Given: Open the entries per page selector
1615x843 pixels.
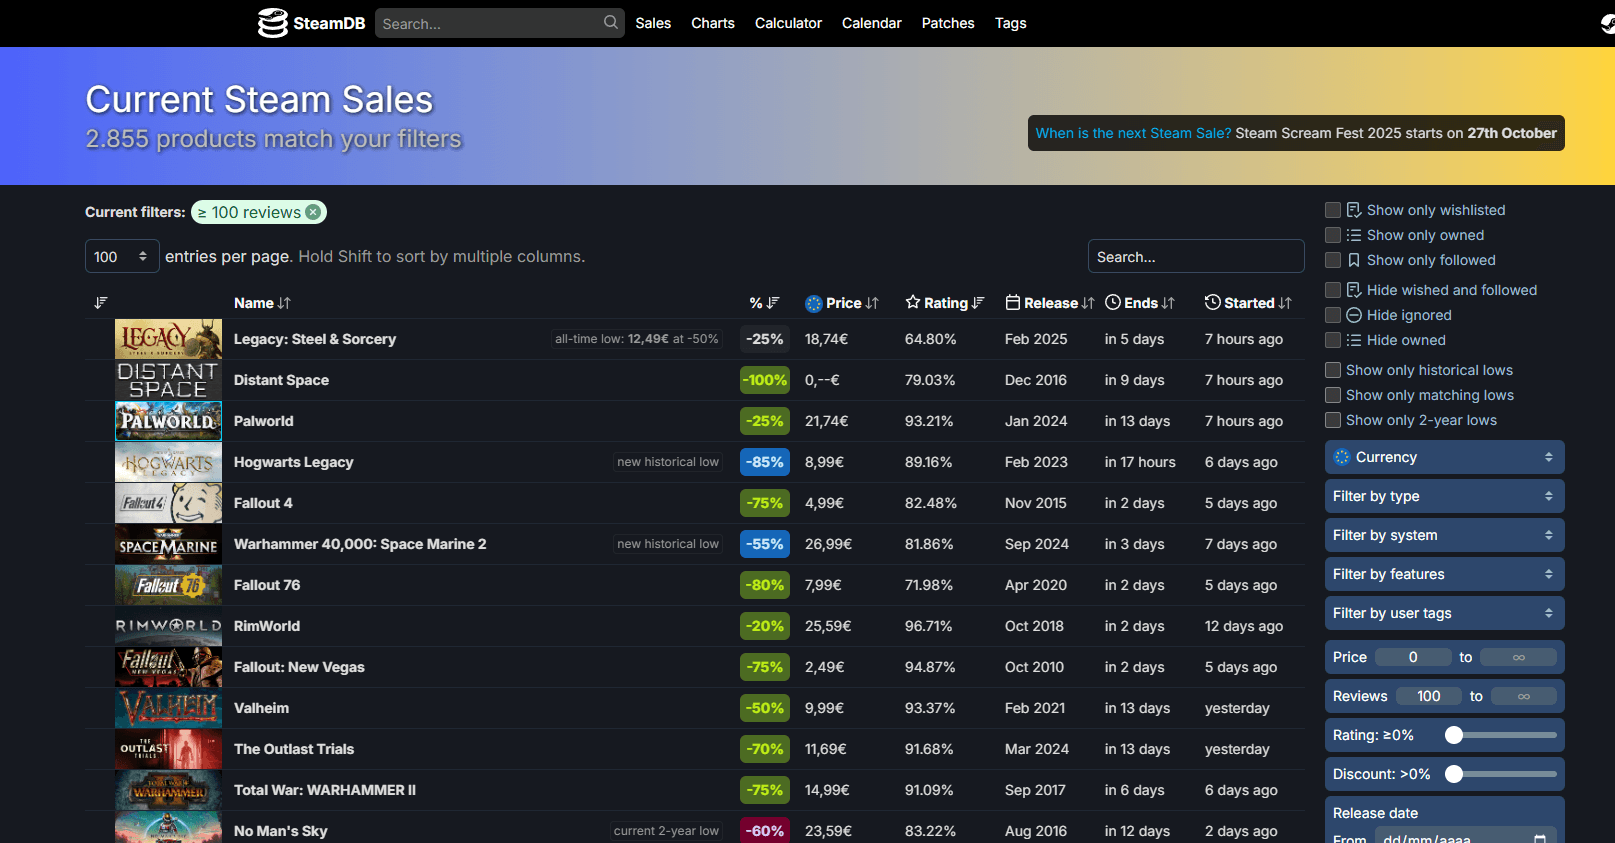Looking at the screenshot, I should coord(122,257).
